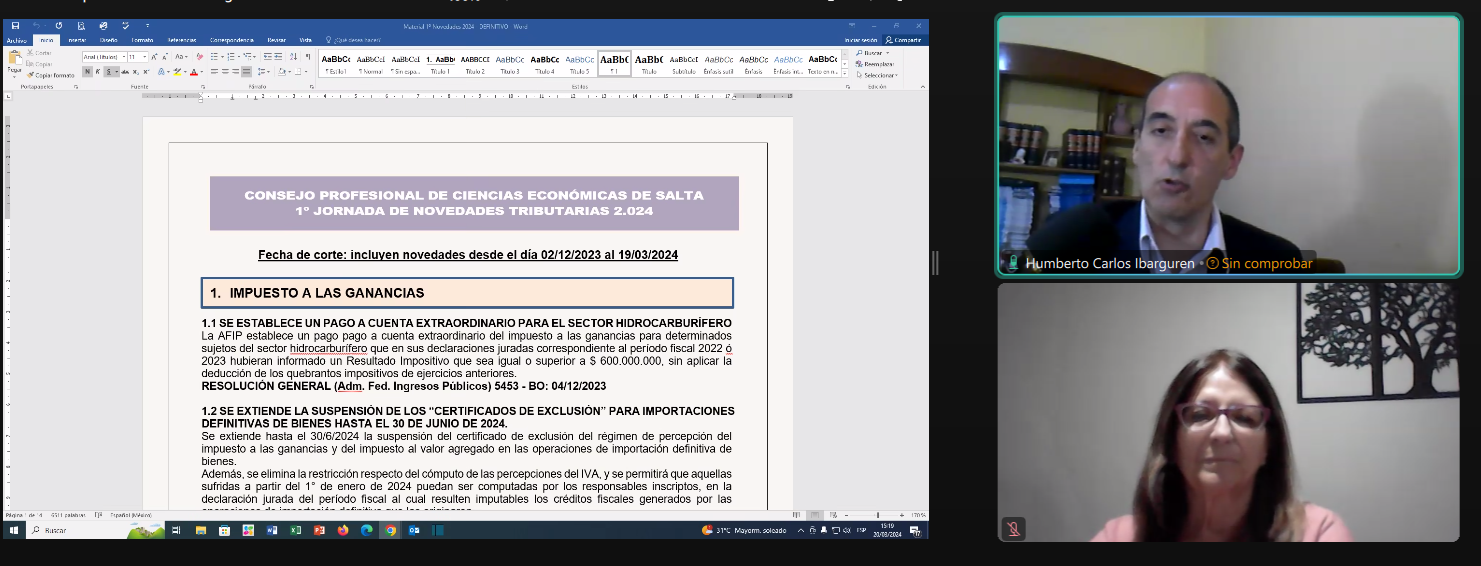Show paragraph marks (¶)
The height and width of the screenshot is (566, 1481).
(308, 57)
